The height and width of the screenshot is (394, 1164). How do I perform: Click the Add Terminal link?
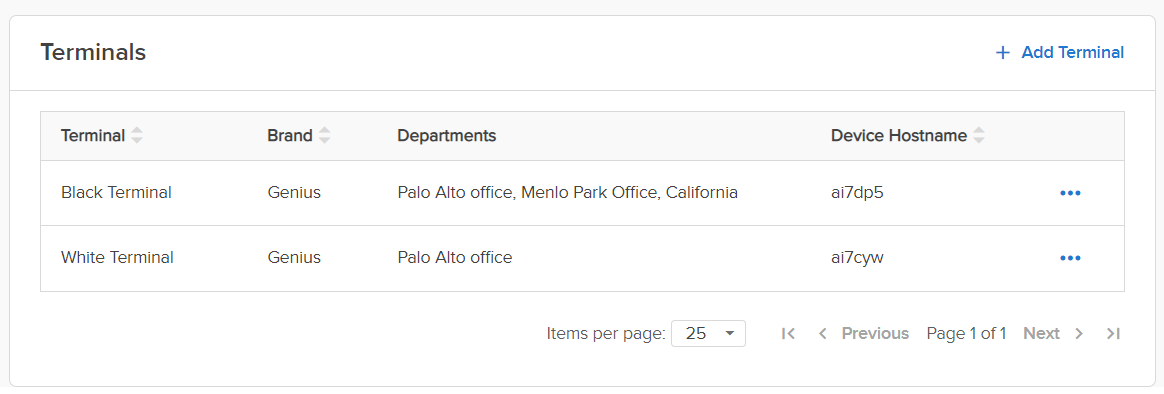point(1059,53)
